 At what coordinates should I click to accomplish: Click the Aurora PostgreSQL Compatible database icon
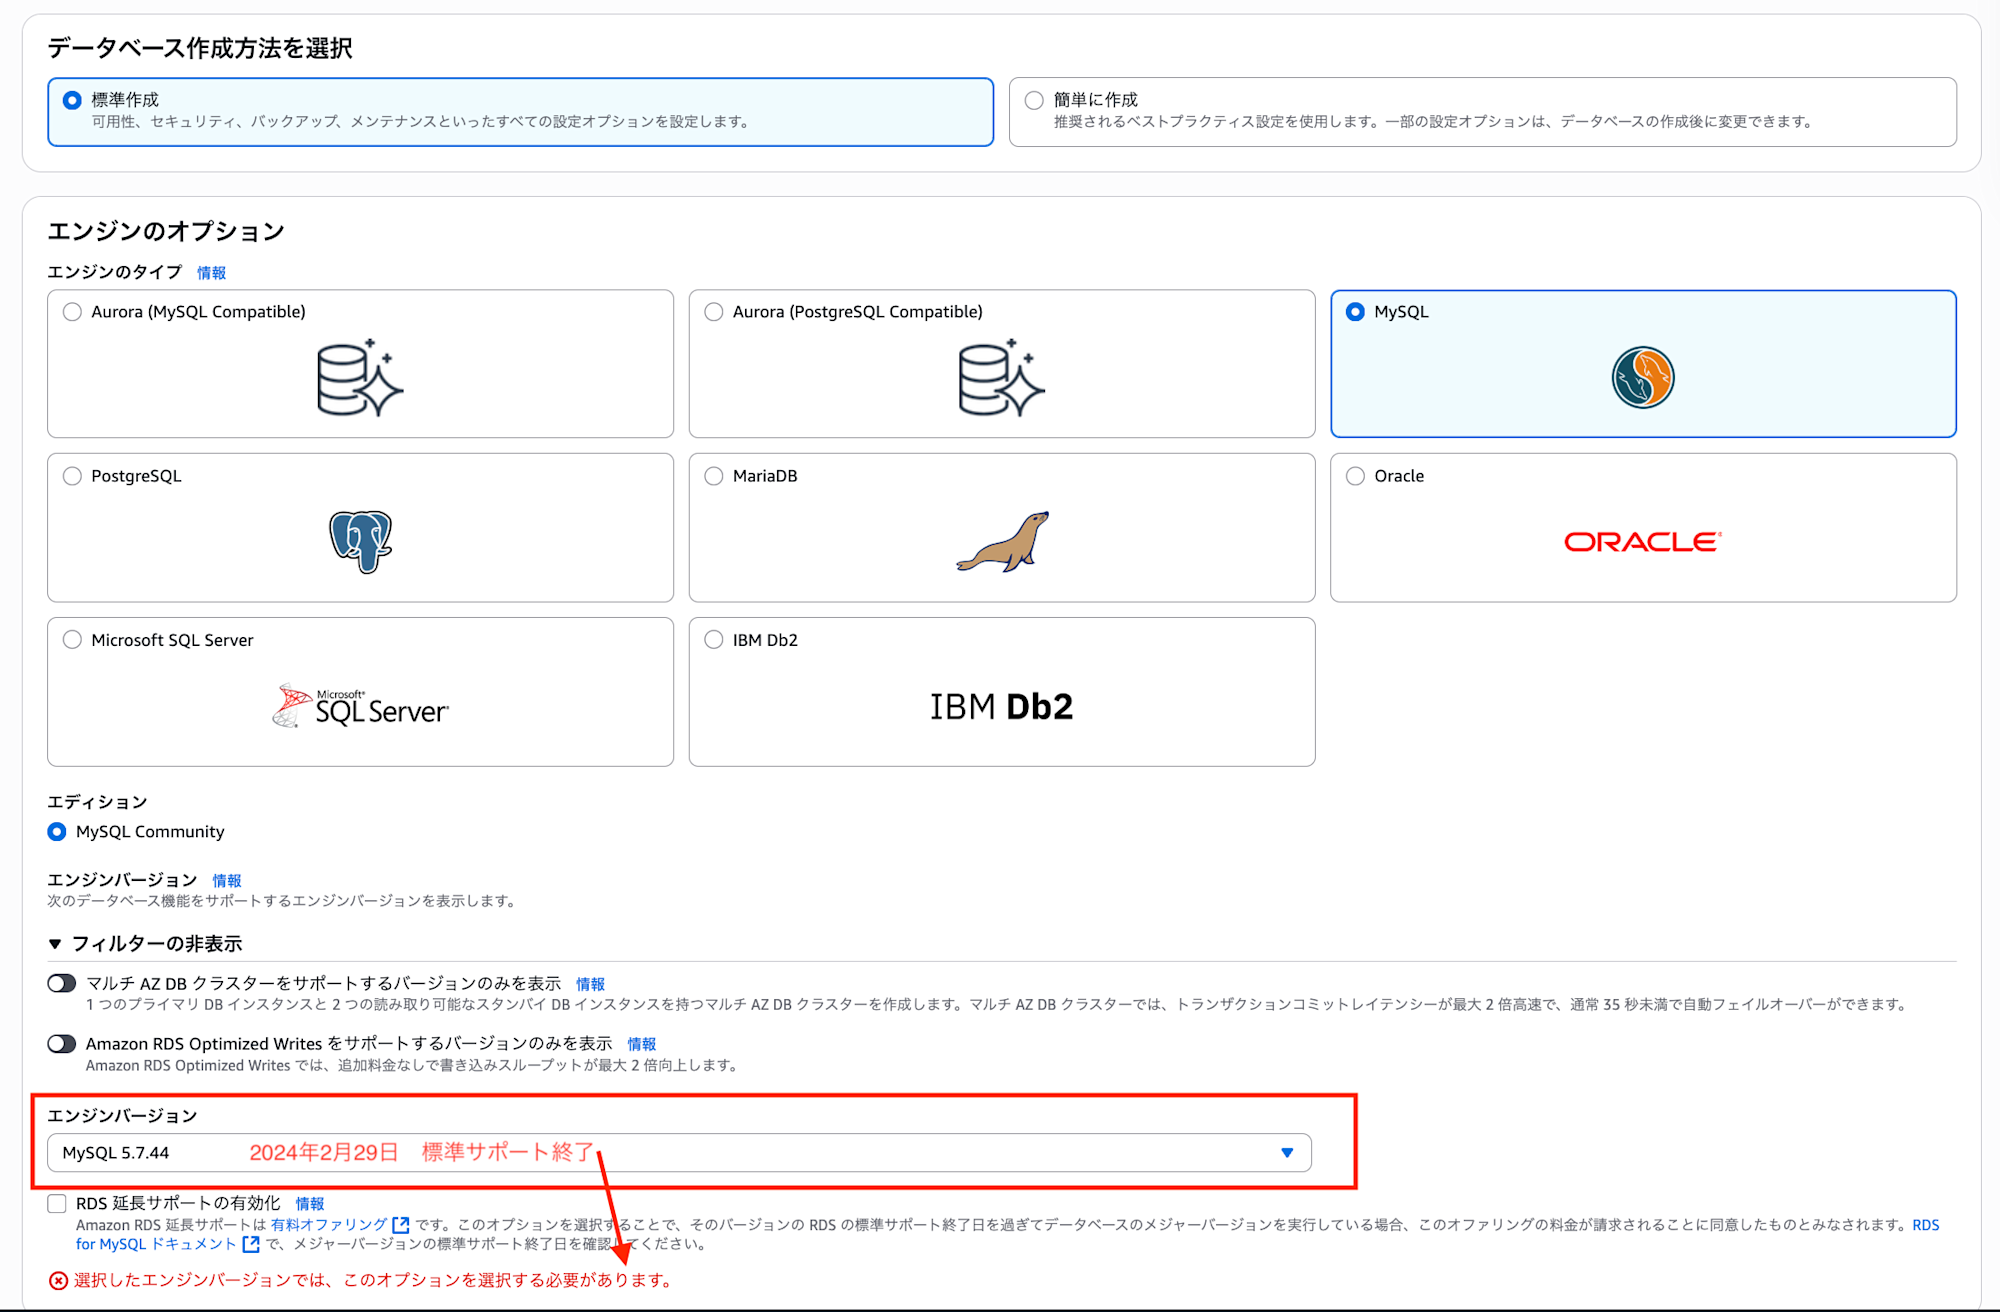(1001, 378)
